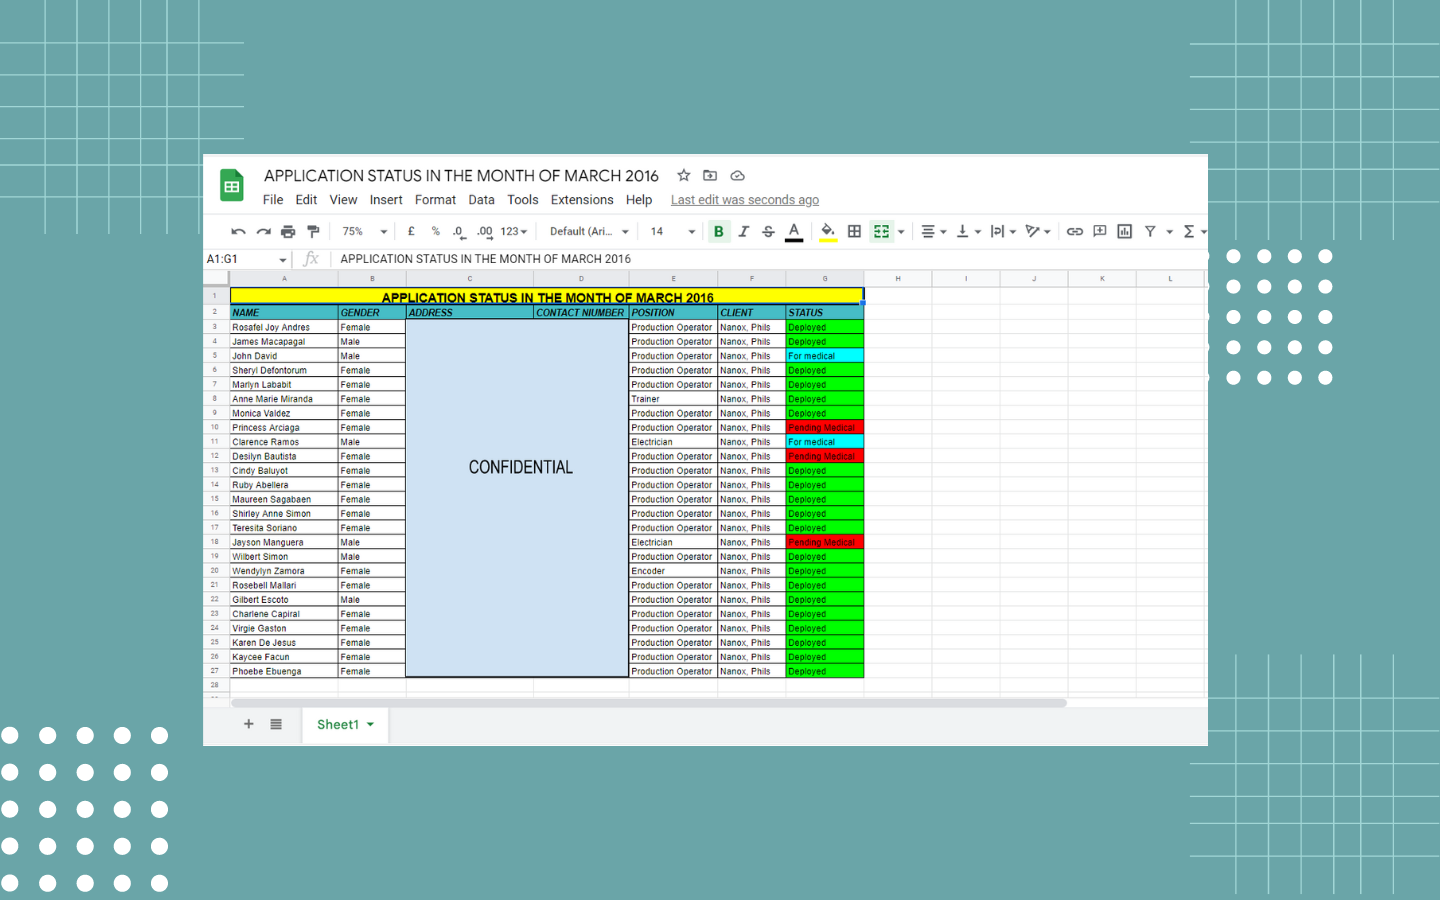This screenshot has width=1440, height=900.
Task: Open the horizontal align dropdown
Action: point(933,231)
